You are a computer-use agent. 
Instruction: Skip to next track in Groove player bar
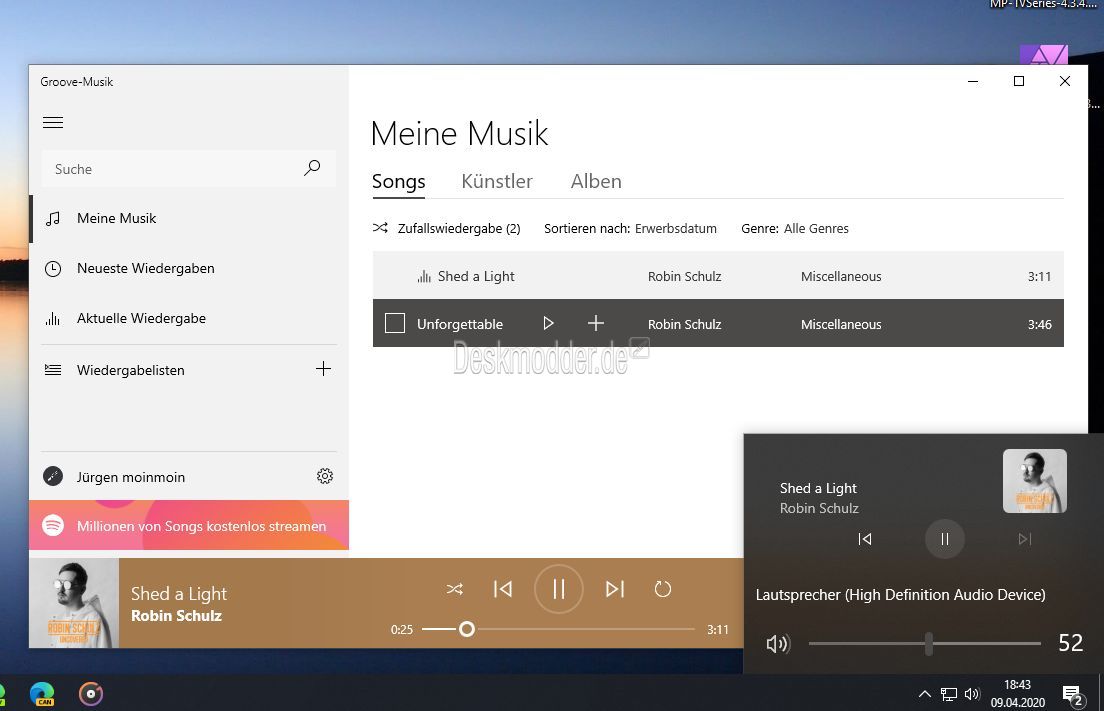click(615, 589)
